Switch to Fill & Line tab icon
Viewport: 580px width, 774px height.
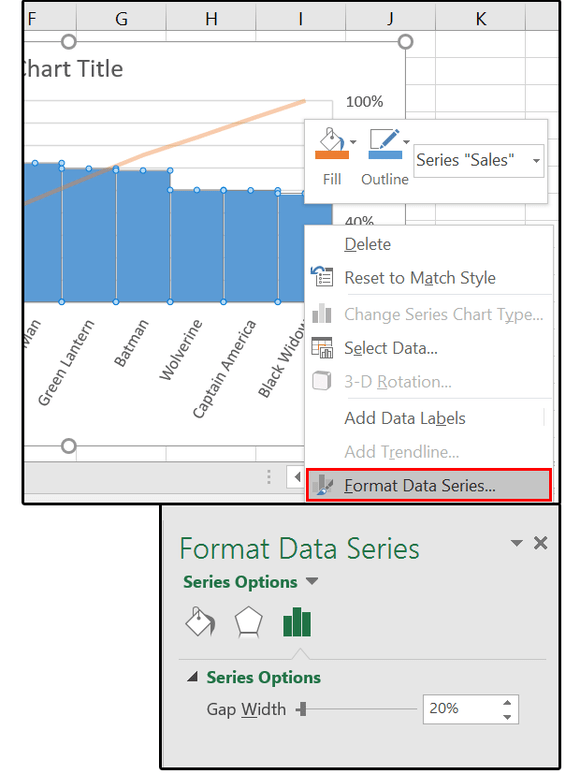tap(200, 622)
